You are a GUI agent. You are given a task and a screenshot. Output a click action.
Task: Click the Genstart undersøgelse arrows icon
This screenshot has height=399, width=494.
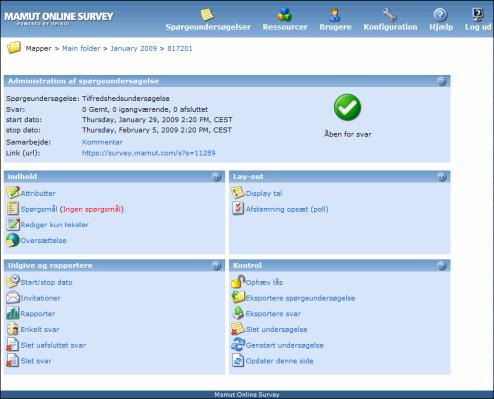[238, 344]
